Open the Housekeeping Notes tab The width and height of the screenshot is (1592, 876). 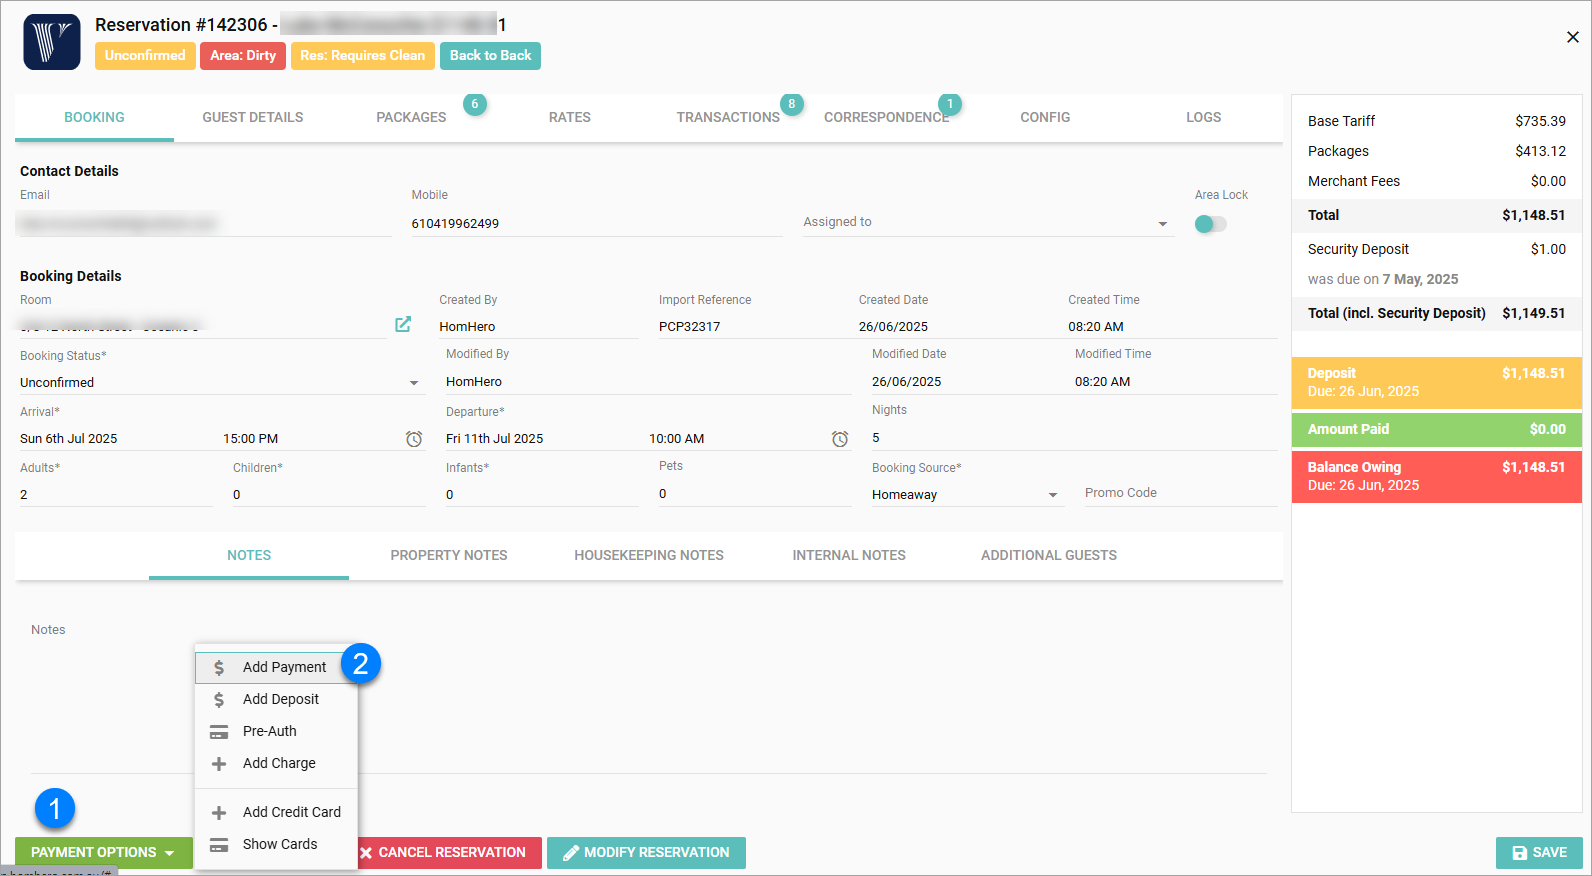[648, 556]
